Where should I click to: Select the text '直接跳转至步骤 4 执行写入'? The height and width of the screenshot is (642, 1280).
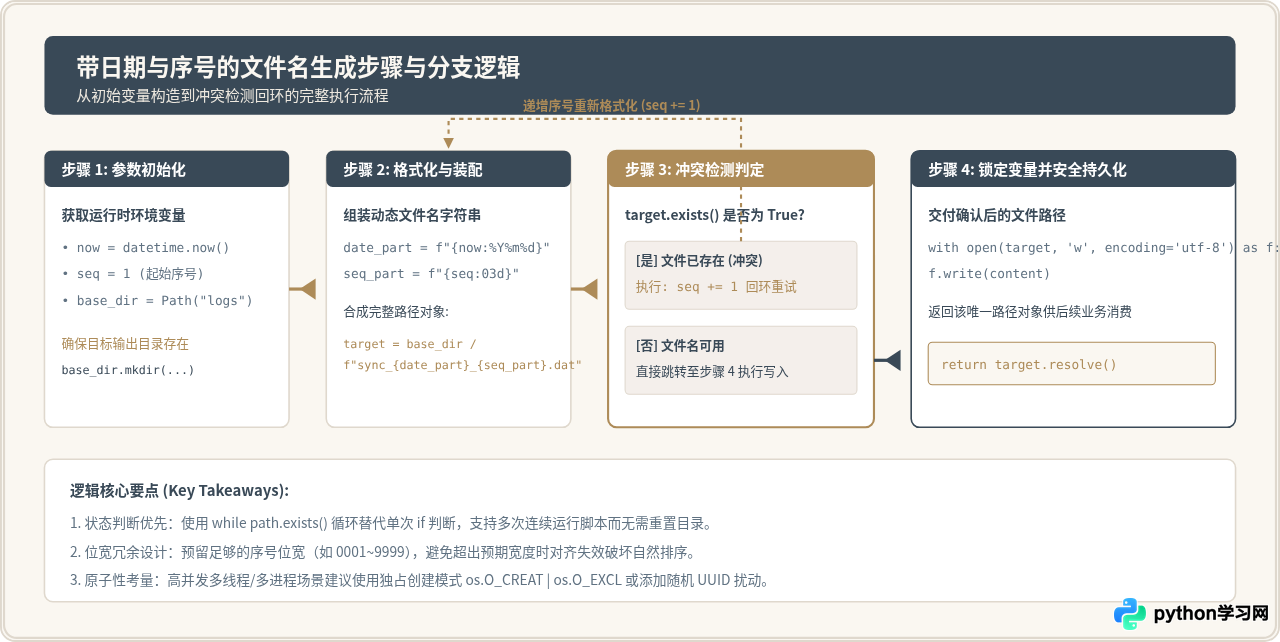(x=712, y=371)
